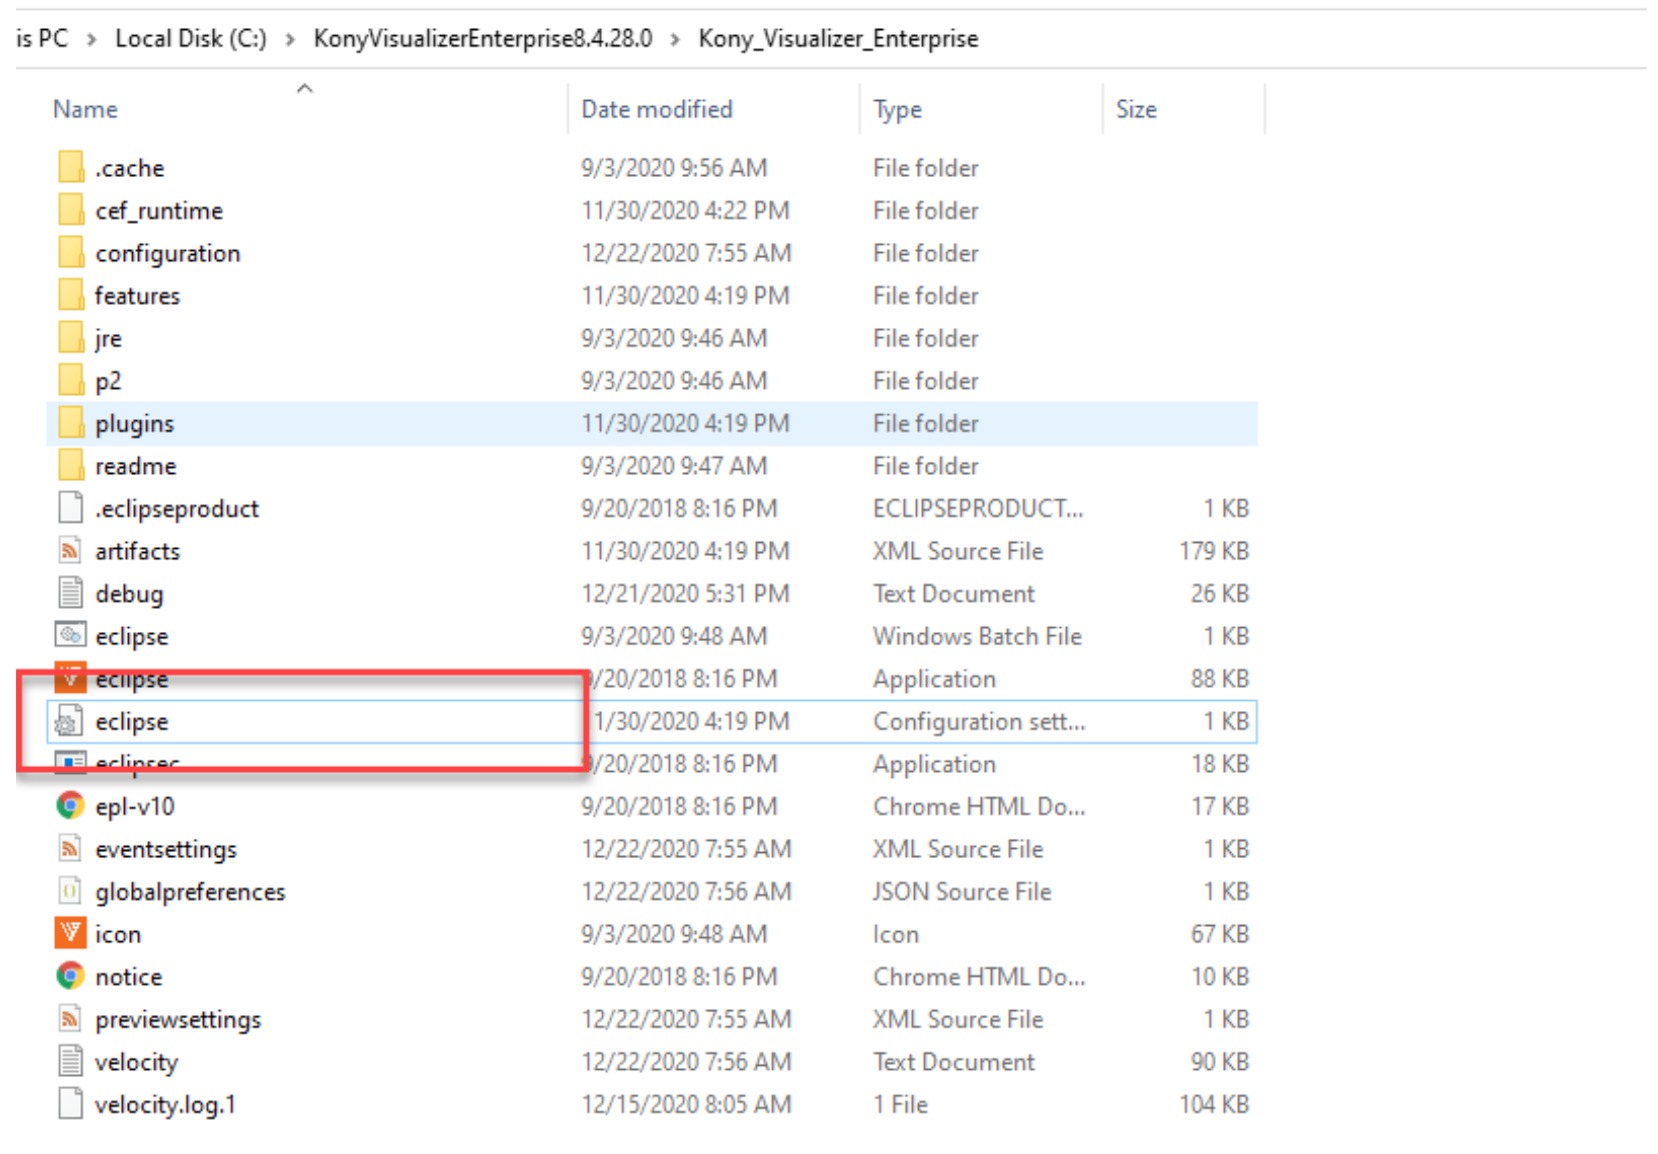Select the folder name 'plugins'

coord(134,423)
